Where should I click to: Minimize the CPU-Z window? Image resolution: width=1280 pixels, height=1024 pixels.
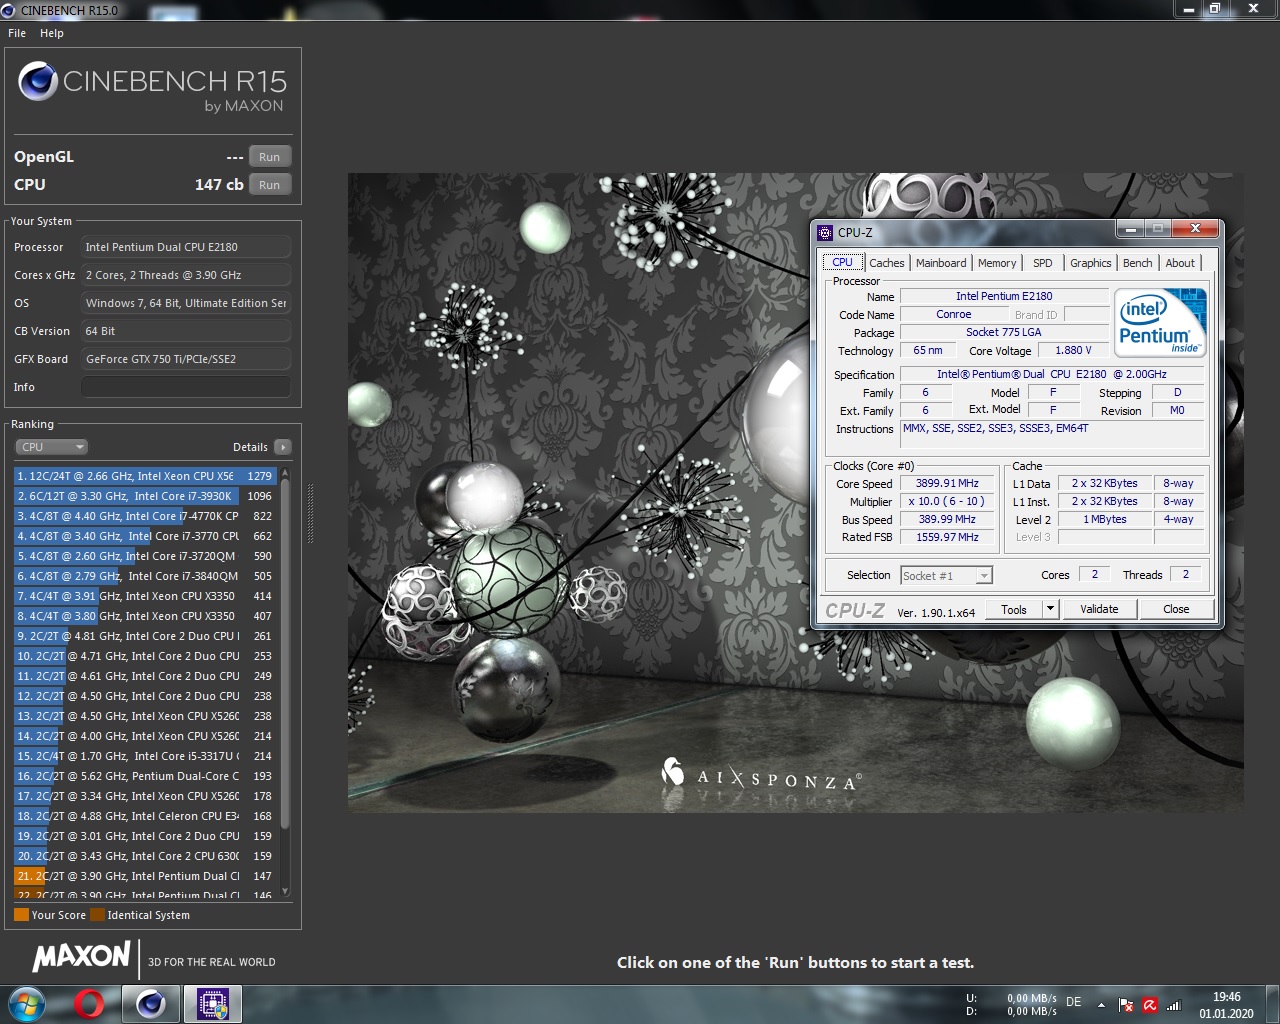click(x=1130, y=229)
